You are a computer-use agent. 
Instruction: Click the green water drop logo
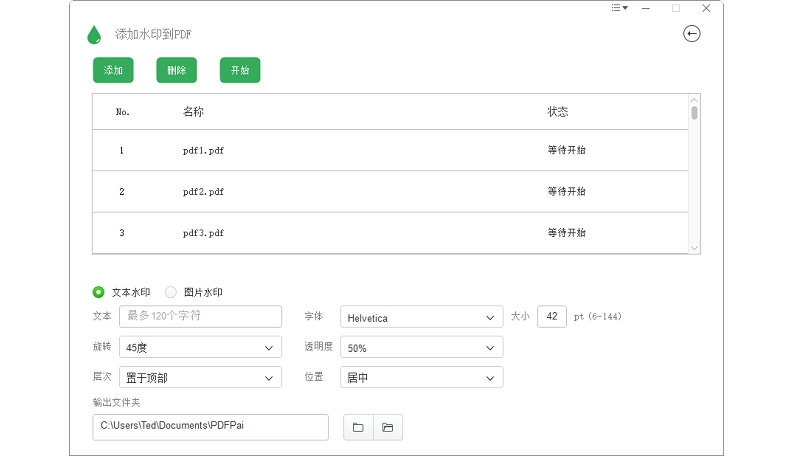click(x=94, y=35)
